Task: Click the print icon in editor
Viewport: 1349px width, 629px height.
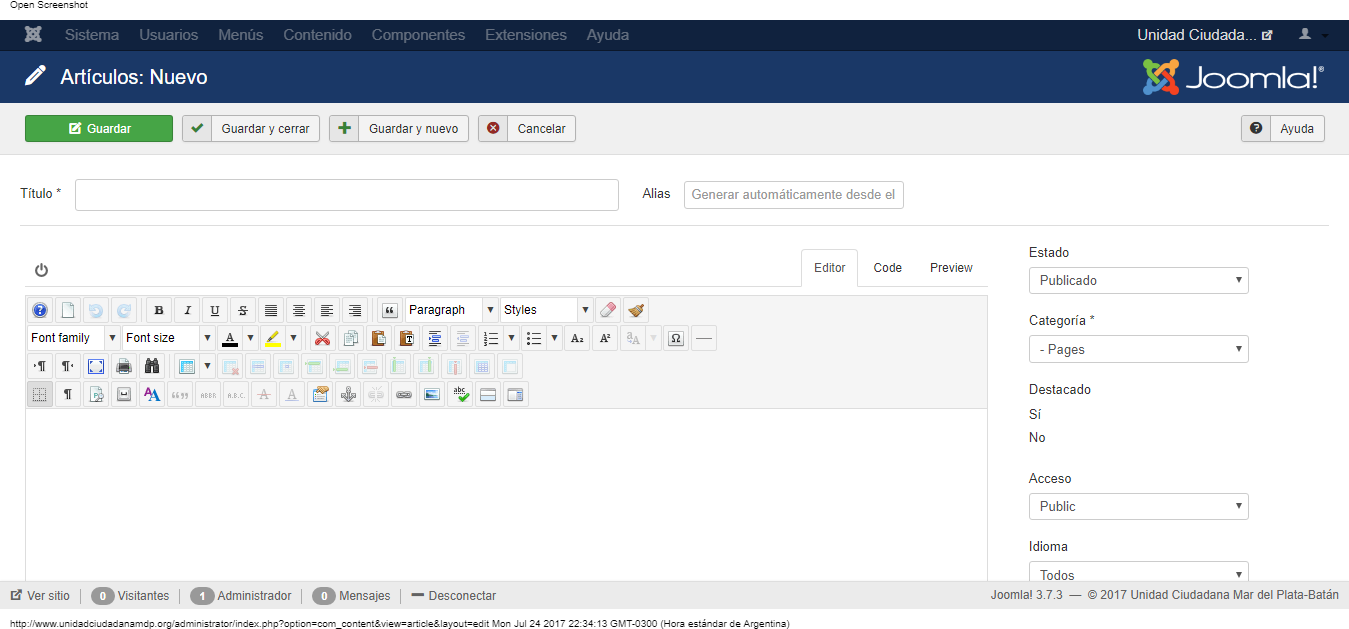Action: click(x=124, y=366)
